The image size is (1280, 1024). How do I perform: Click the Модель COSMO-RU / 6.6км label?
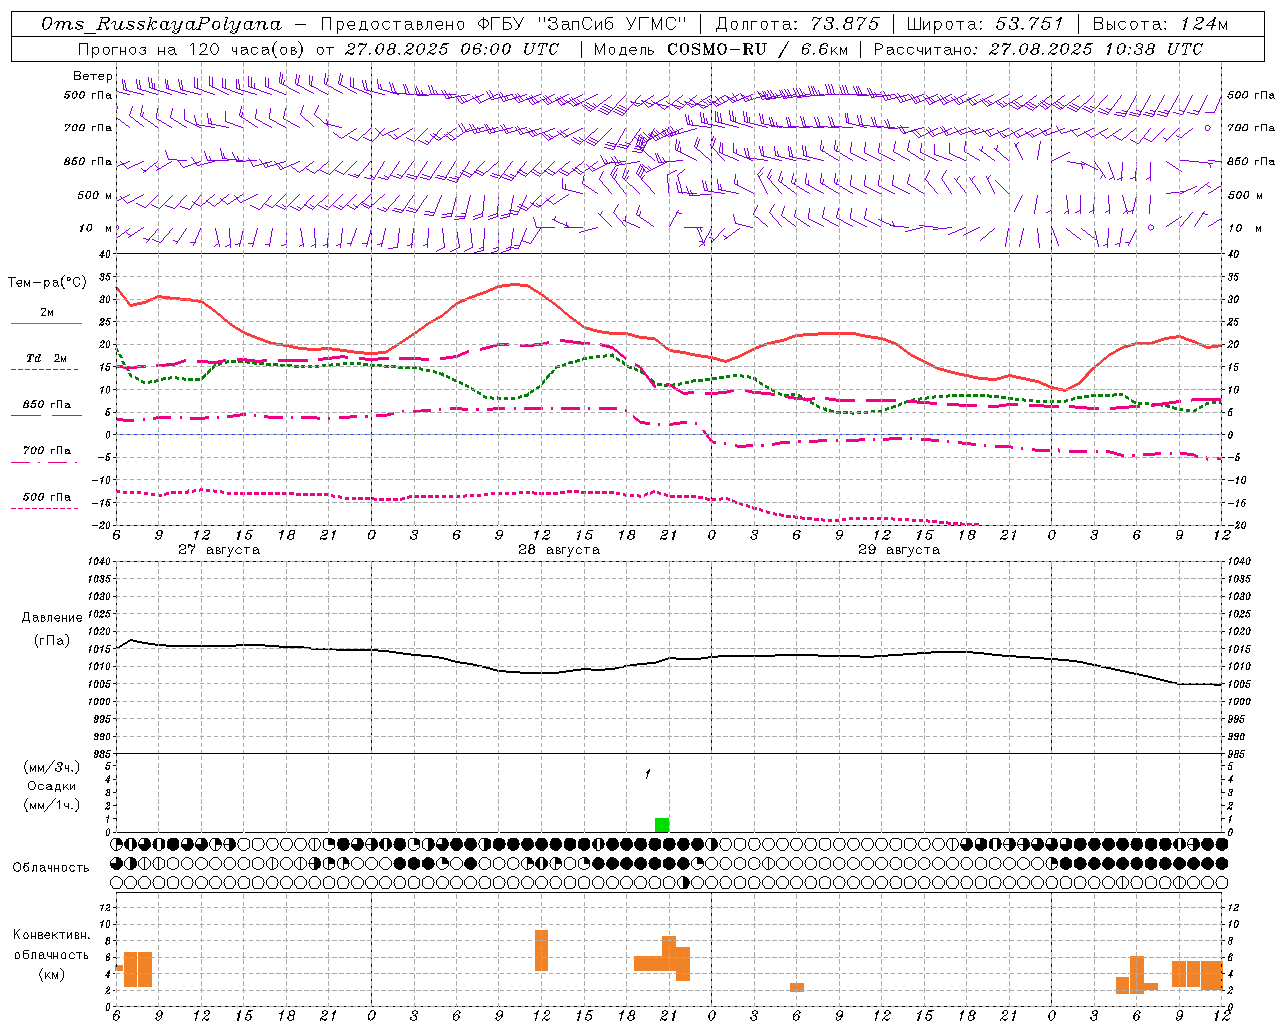(721, 49)
